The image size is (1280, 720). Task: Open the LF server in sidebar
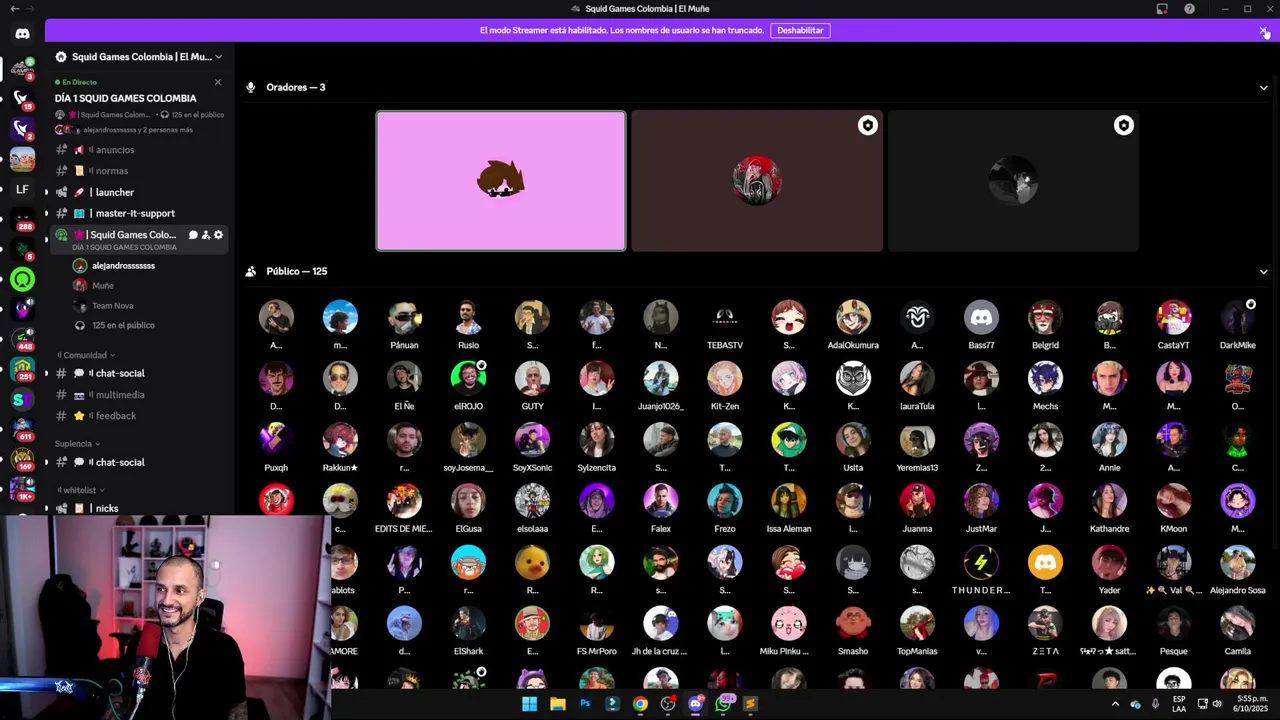coord(22,189)
